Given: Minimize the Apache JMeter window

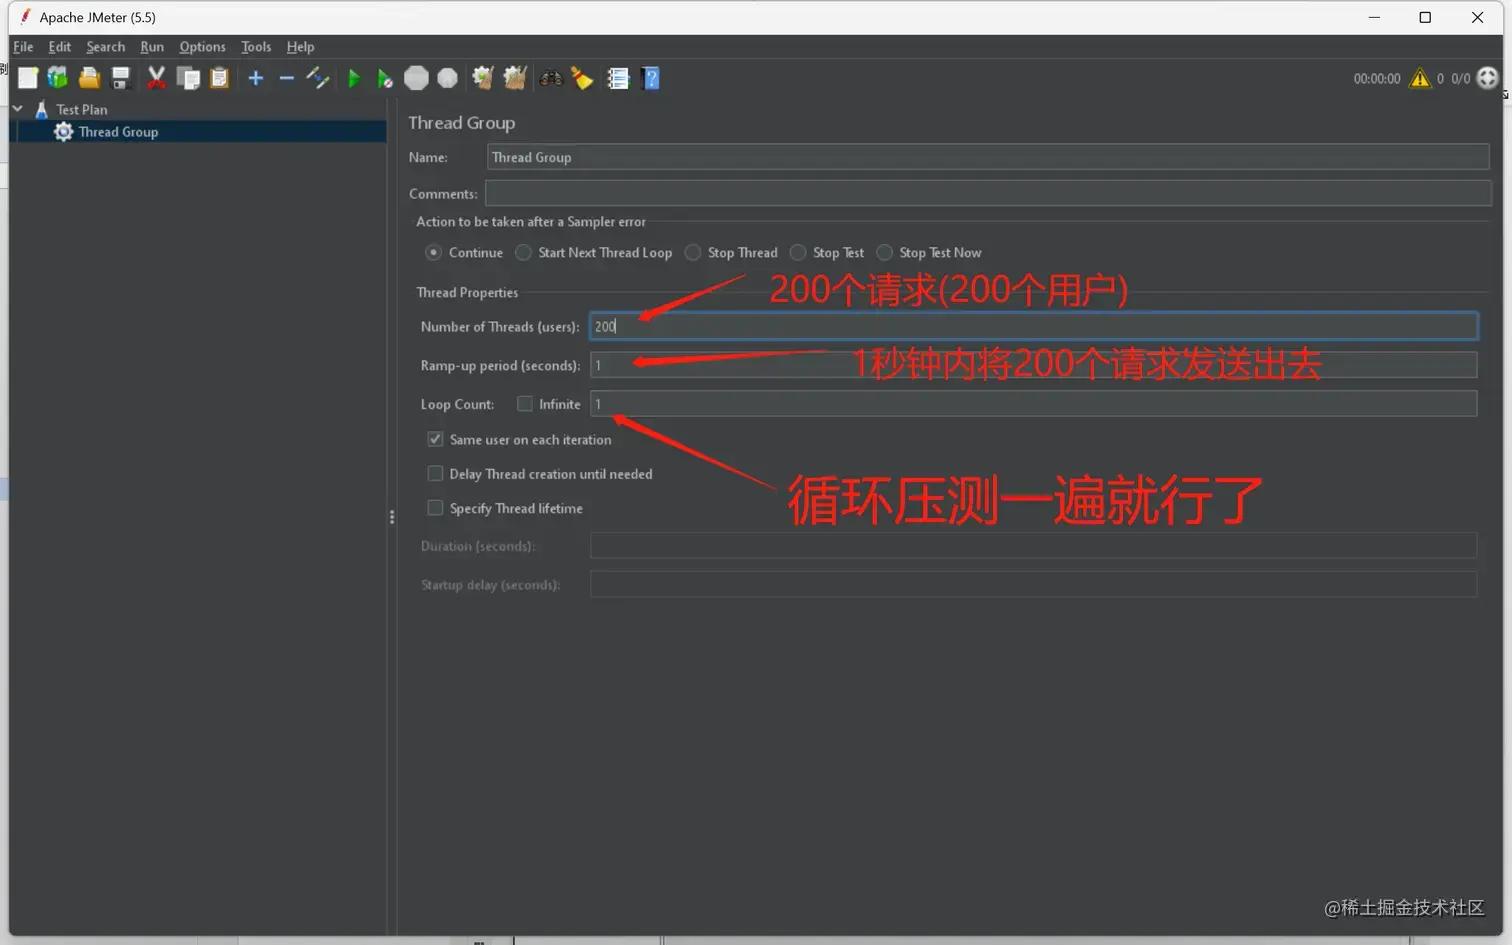Looking at the screenshot, I should point(1374,17).
